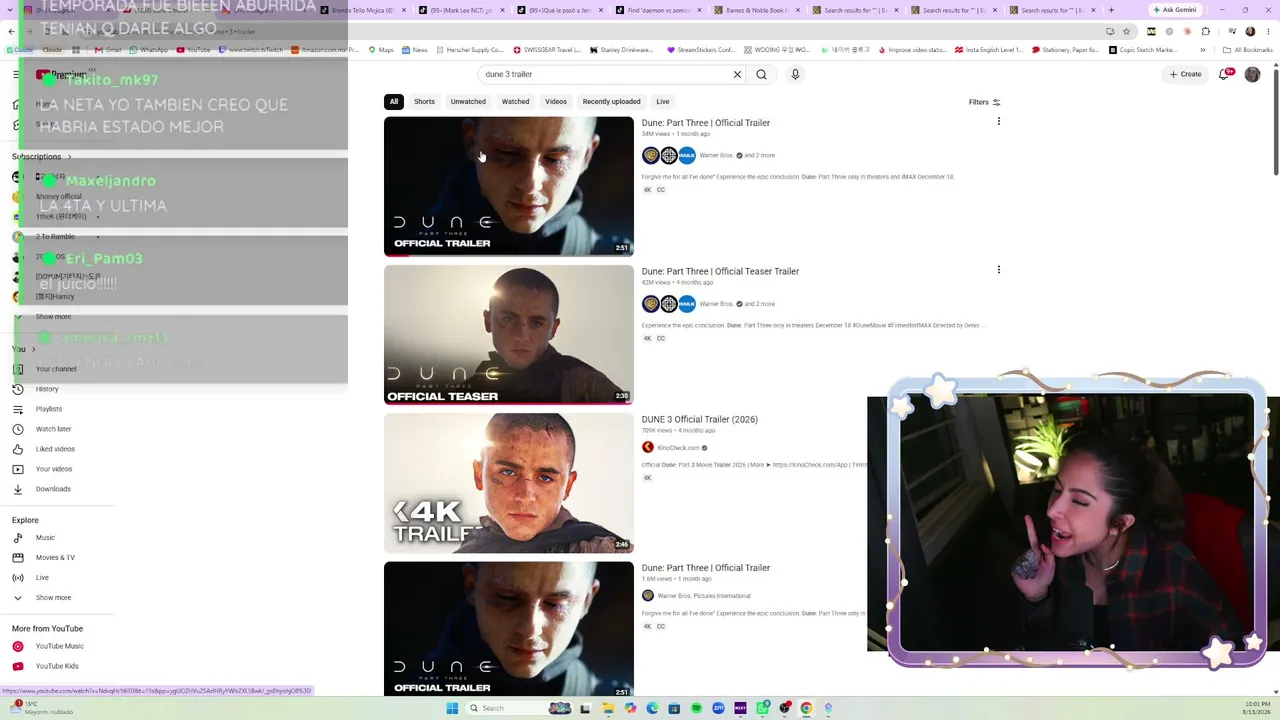Viewport: 1280px width, 720px height.
Task: Select the Live filter chip
Action: 663,102
